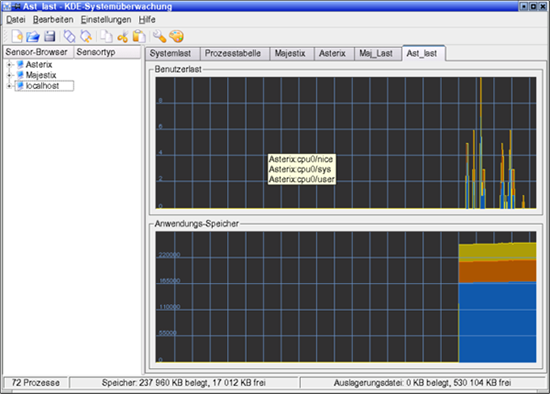The width and height of the screenshot is (550, 394).
Task: Expand the localhost tree node
Action: point(9,86)
